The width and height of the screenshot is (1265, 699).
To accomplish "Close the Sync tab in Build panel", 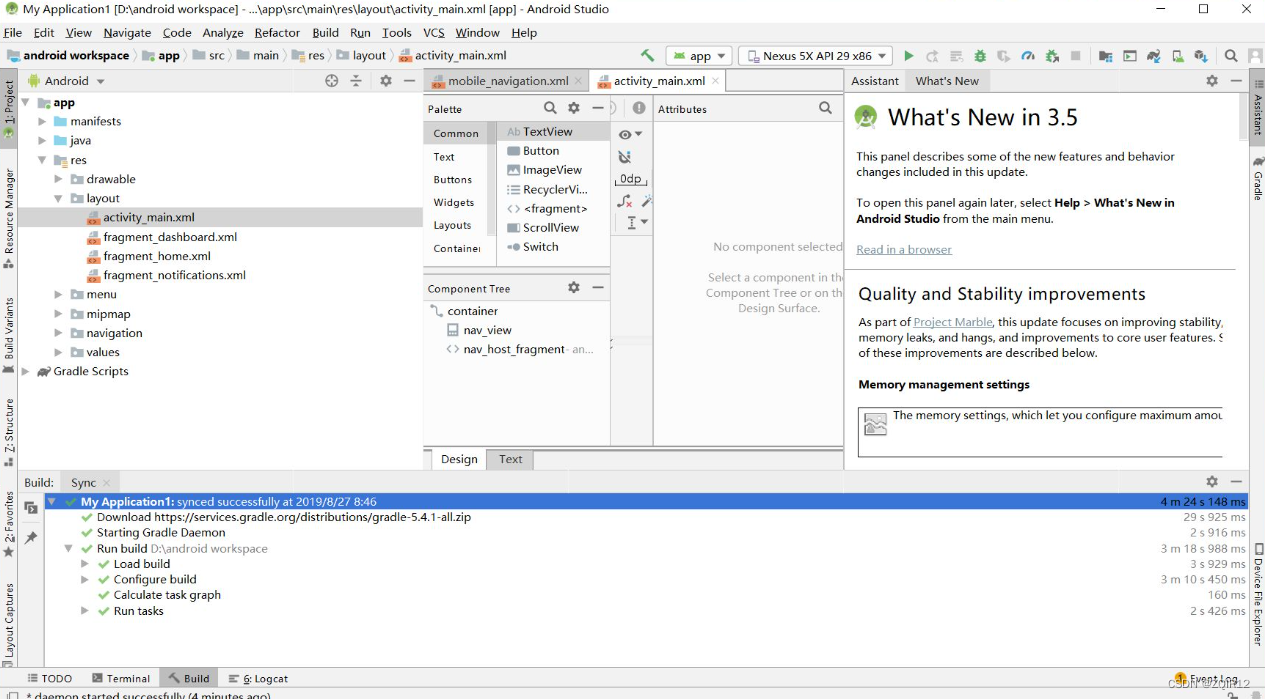I will coord(107,482).
